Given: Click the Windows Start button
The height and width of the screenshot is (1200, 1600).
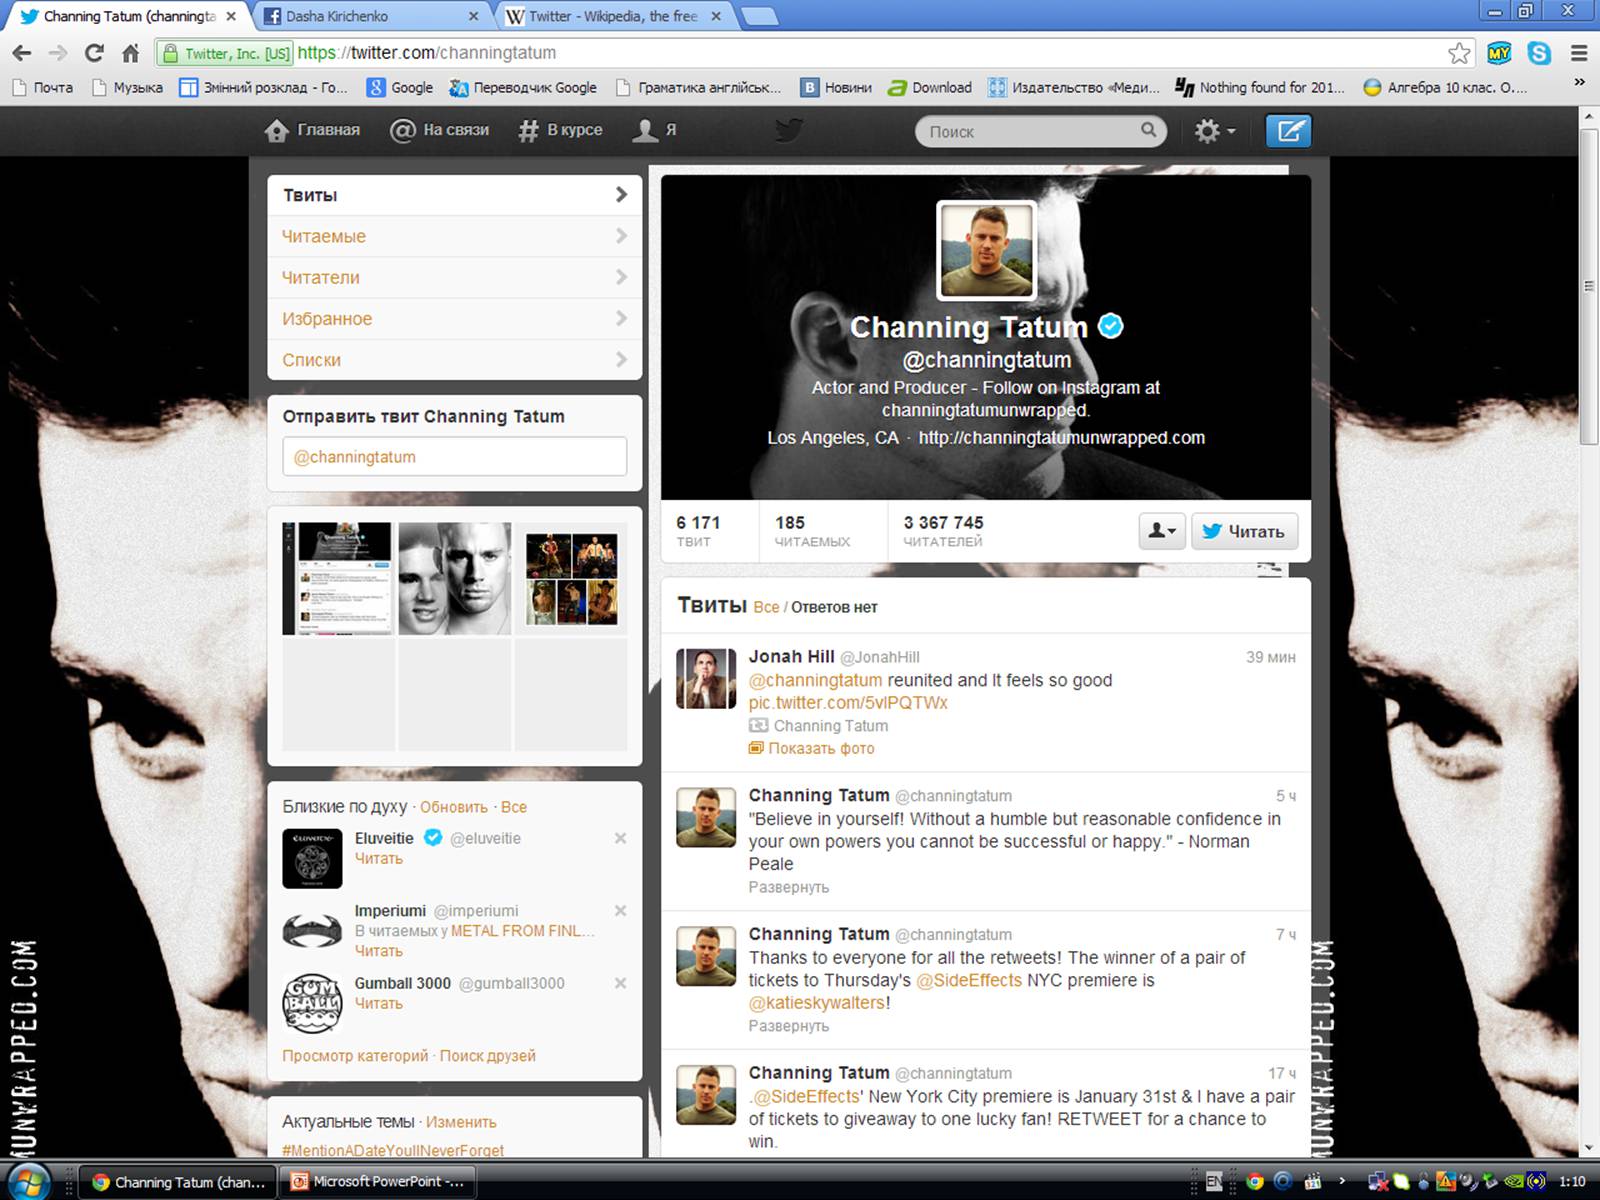Looking at the screenshot, I should coord(28,1181).
